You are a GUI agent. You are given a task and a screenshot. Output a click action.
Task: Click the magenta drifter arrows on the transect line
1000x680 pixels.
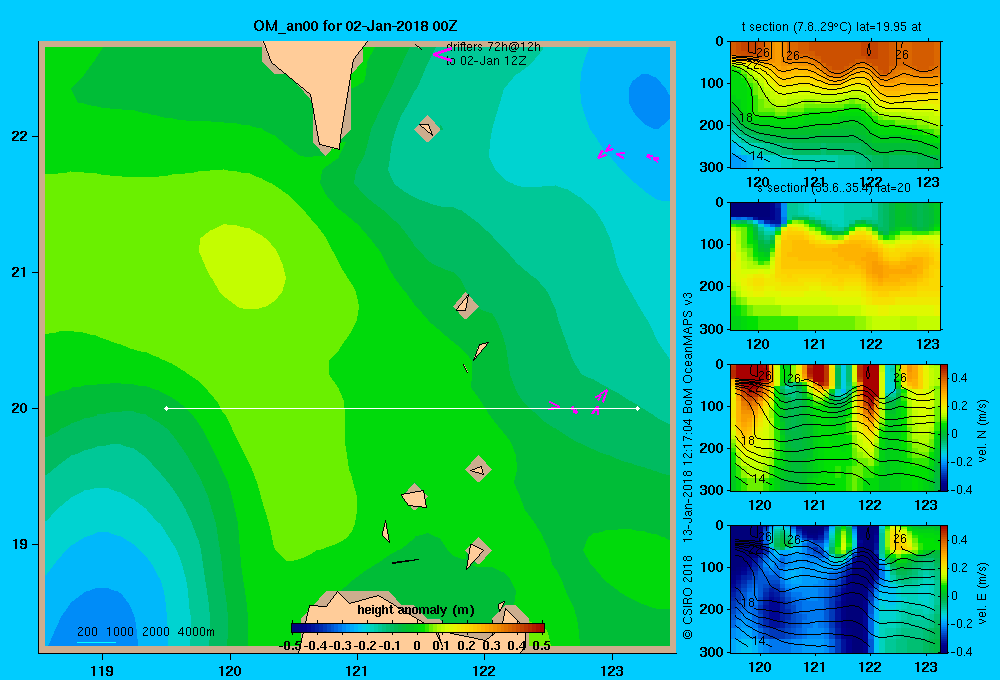pyautogui.click(x=579, y=403)
